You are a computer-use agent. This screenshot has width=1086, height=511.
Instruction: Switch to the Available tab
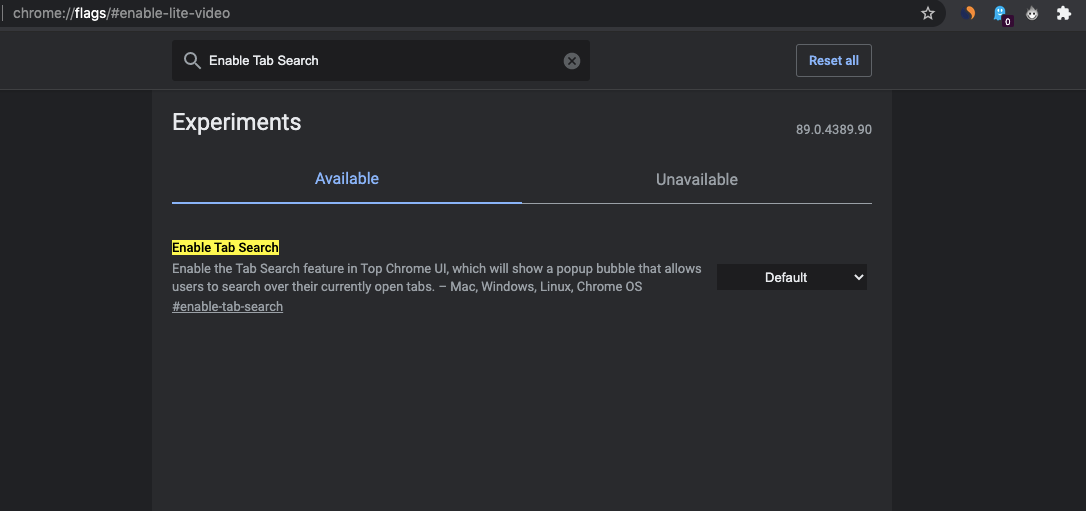tap(347, 179)
